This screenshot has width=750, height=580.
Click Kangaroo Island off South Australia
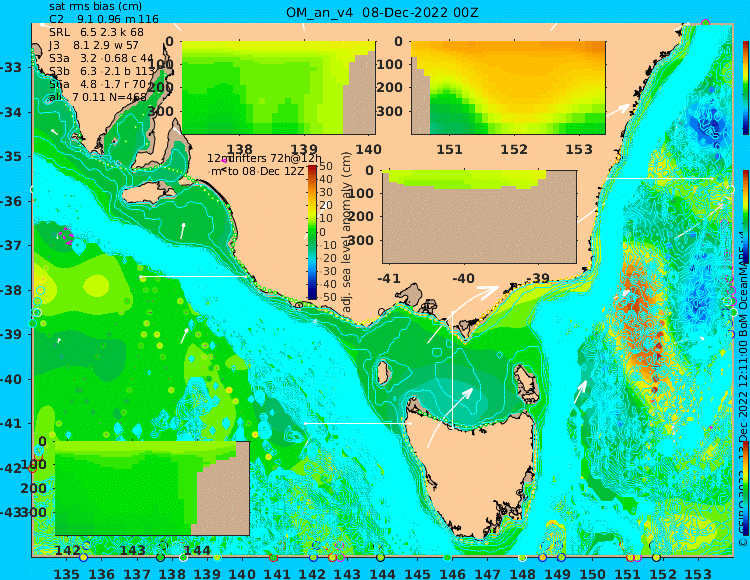coord(149,194)
